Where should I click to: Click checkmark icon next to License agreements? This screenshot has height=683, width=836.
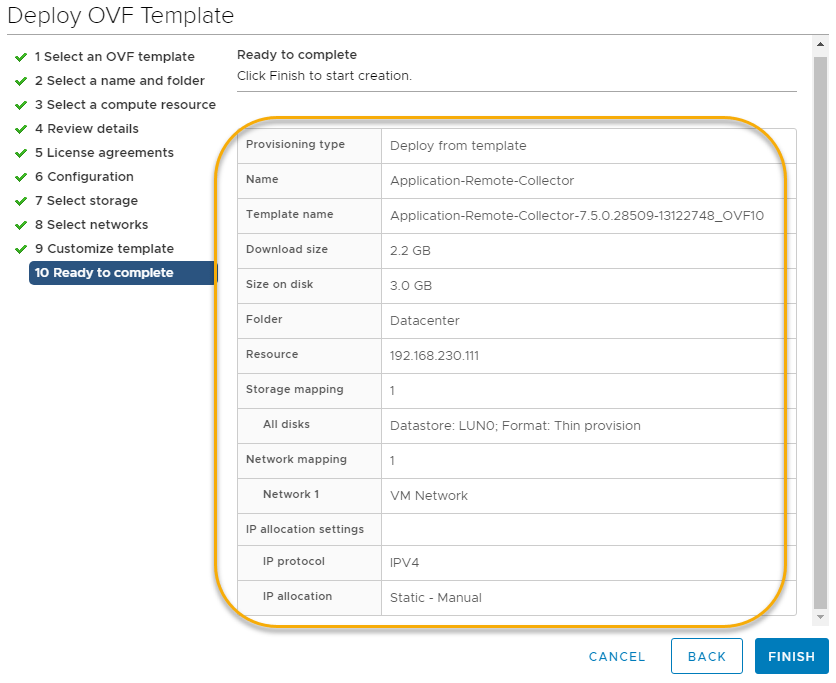21,153
